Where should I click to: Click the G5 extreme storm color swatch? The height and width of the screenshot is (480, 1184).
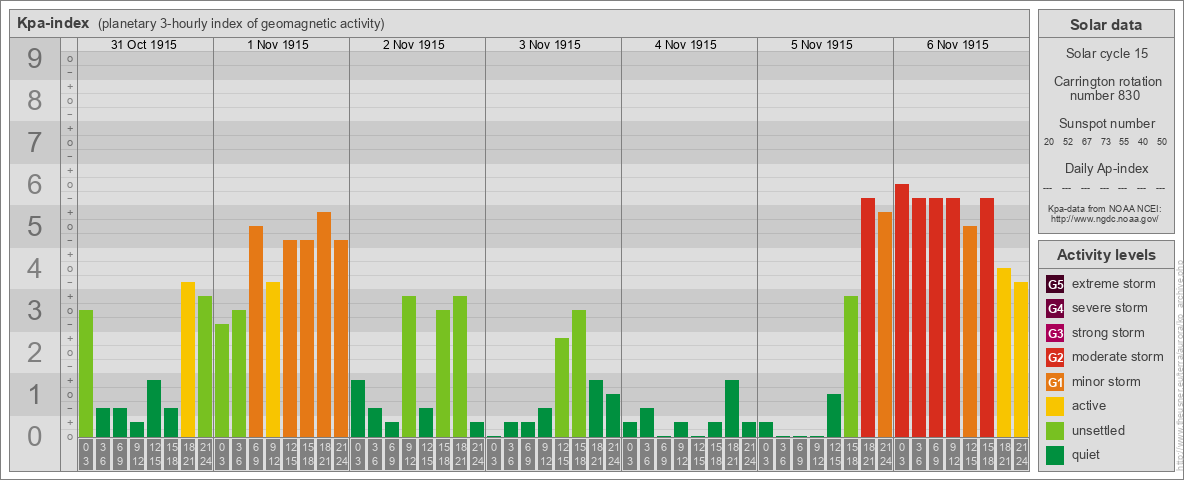(x=1056, y=284)
